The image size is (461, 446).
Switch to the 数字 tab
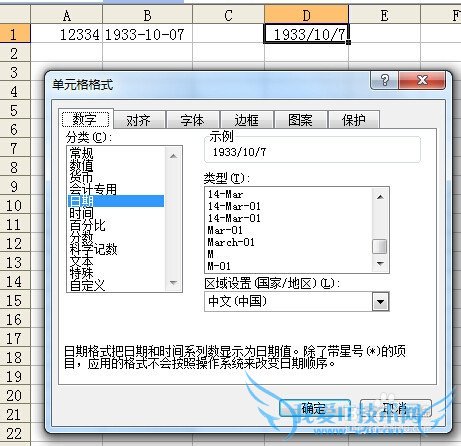85,119
